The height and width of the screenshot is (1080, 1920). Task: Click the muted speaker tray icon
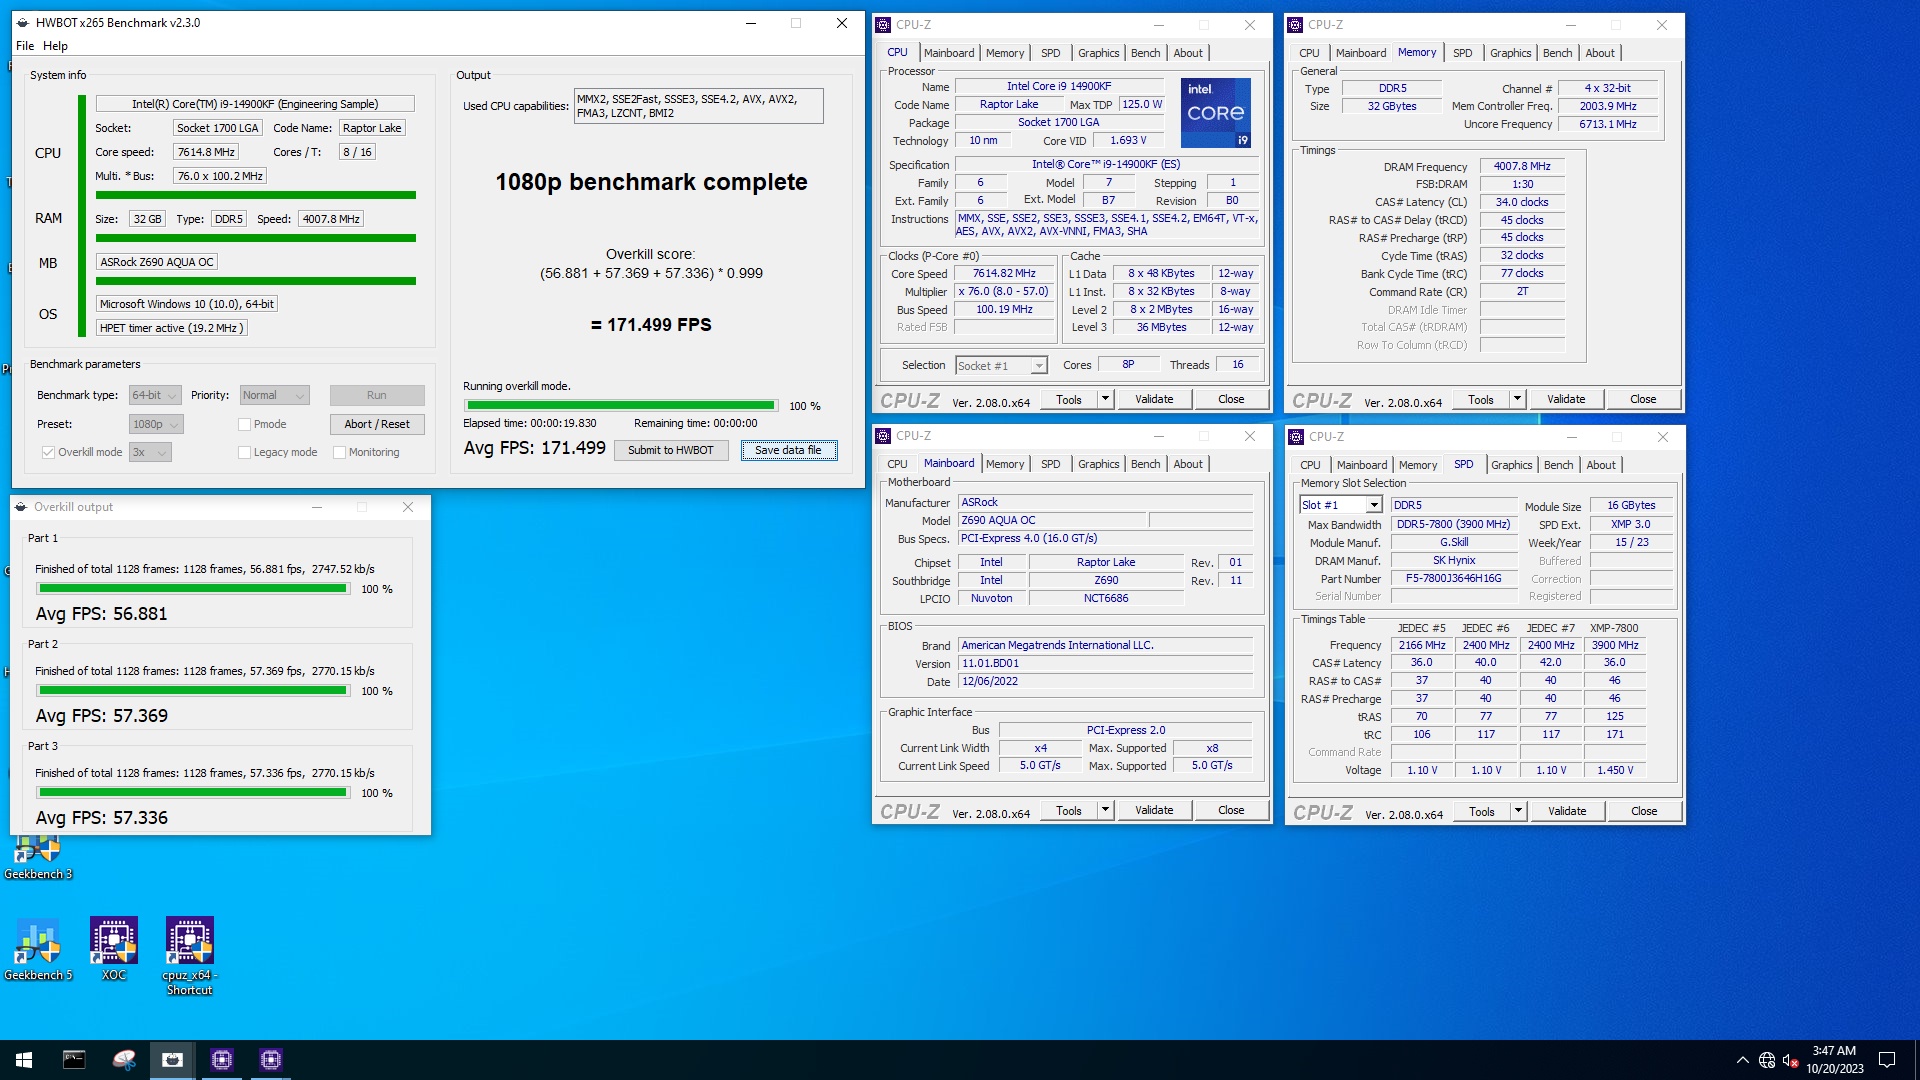point(1791,1060)
